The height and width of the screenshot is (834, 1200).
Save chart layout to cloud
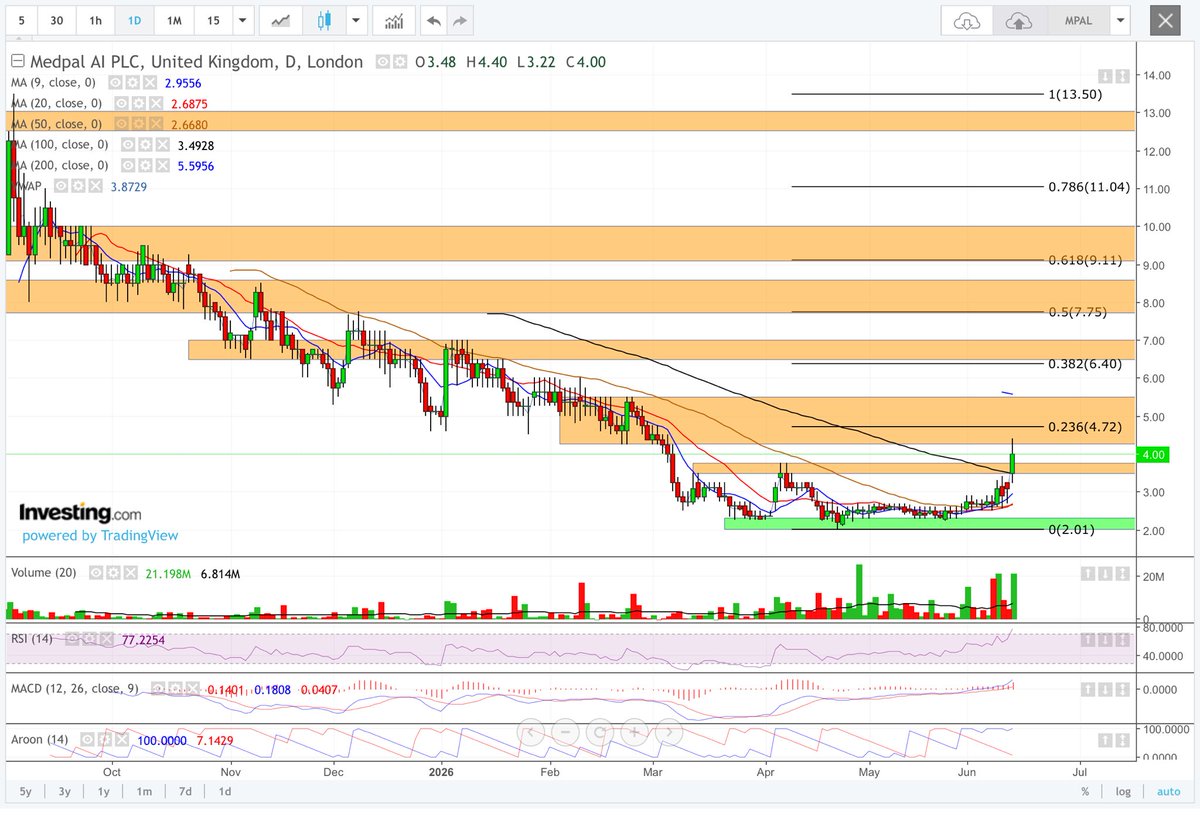coord(1019,20)
